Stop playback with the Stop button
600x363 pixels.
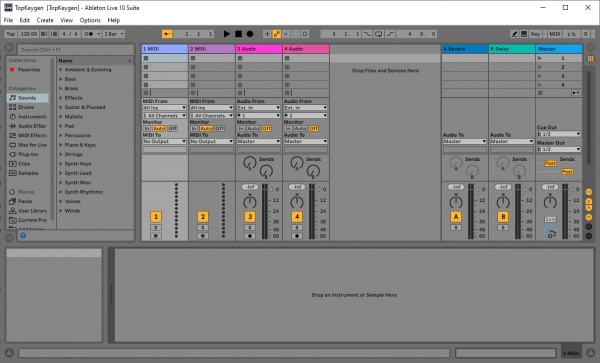pos(238,34)
